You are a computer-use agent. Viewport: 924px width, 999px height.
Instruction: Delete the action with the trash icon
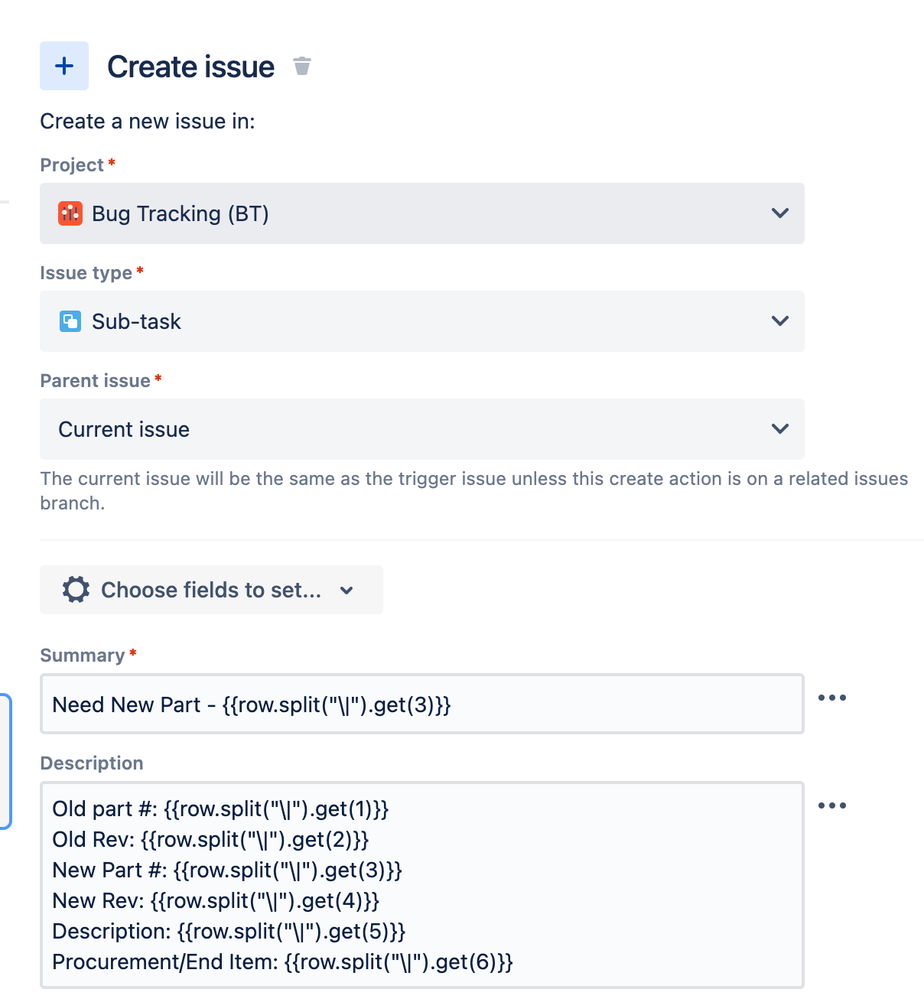coord(301,66)
